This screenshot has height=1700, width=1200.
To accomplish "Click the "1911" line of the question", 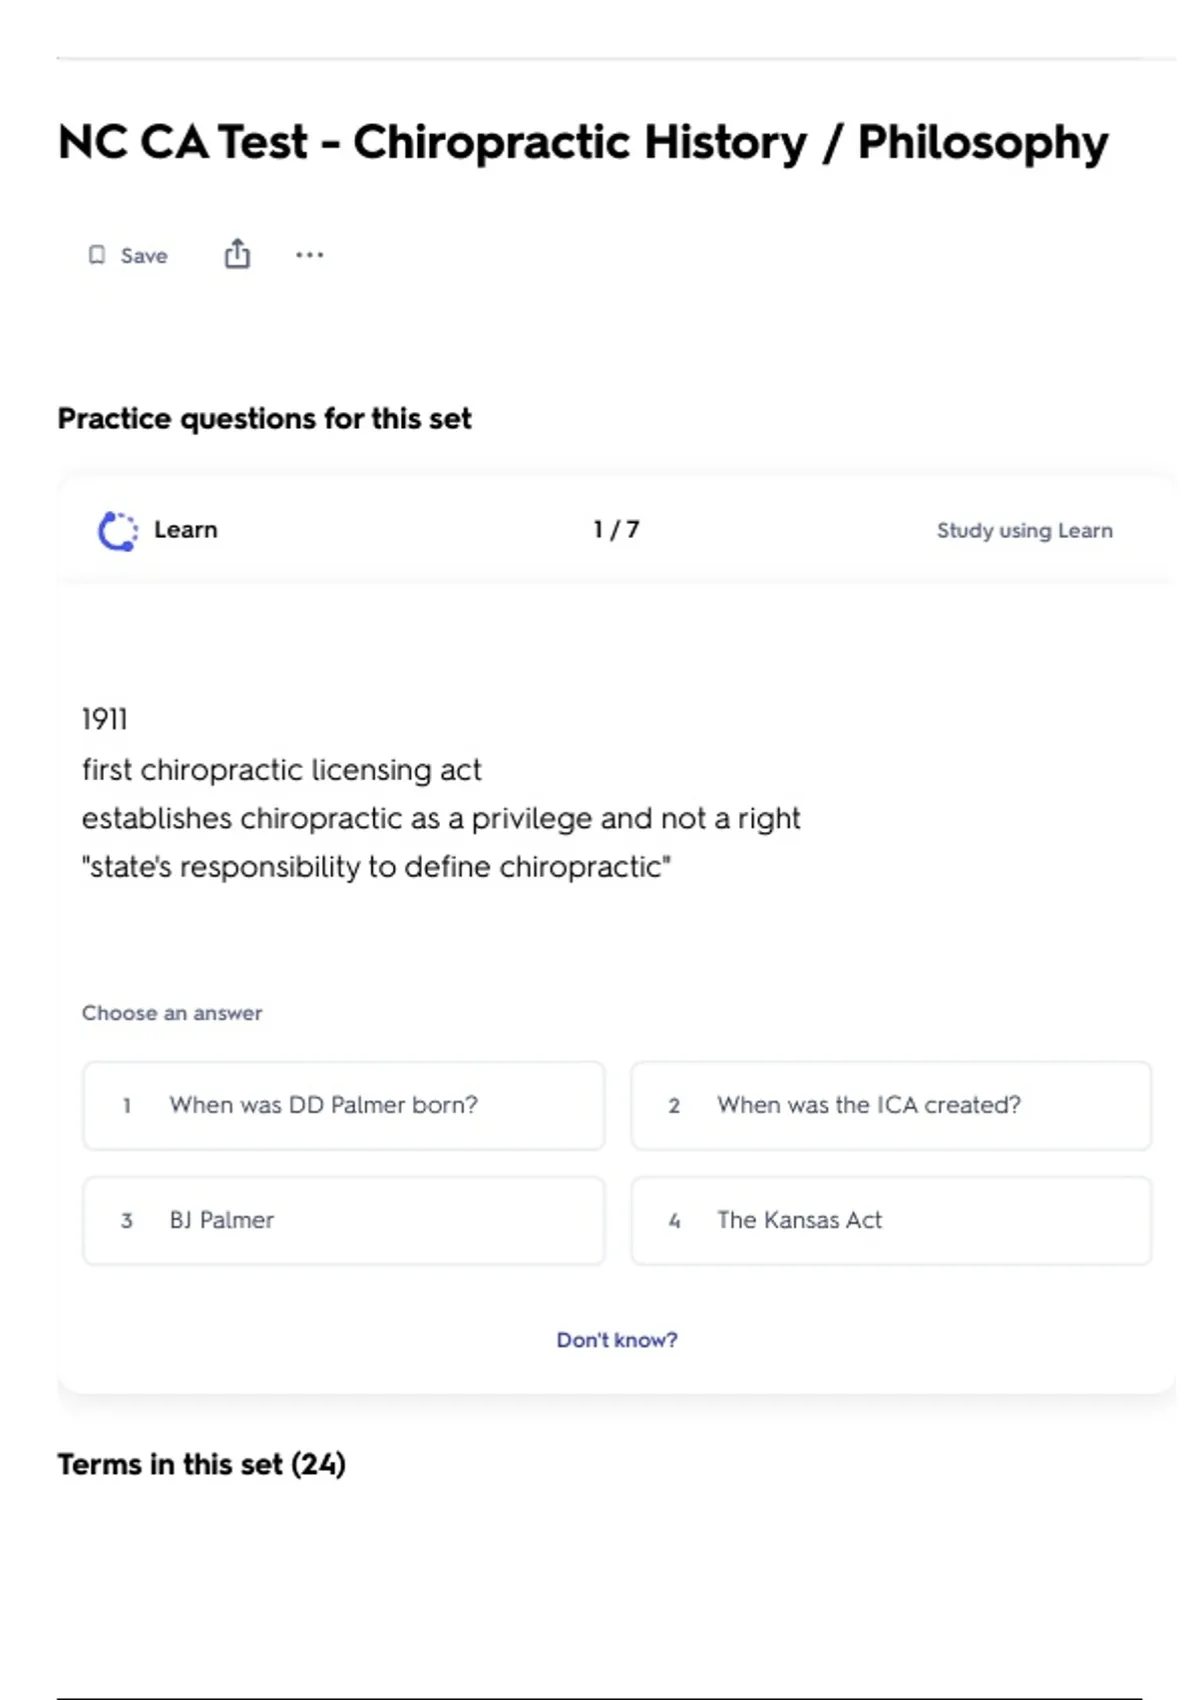I will click(x=104, y=719).
